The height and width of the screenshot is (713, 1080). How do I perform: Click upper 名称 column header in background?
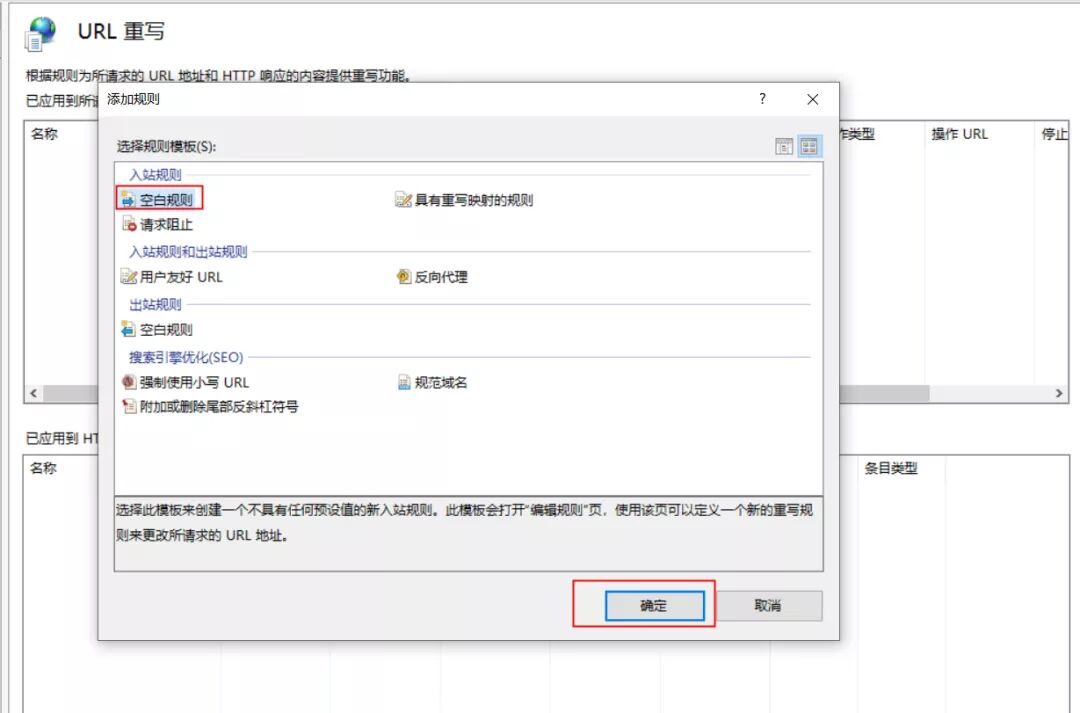[45, 134]
